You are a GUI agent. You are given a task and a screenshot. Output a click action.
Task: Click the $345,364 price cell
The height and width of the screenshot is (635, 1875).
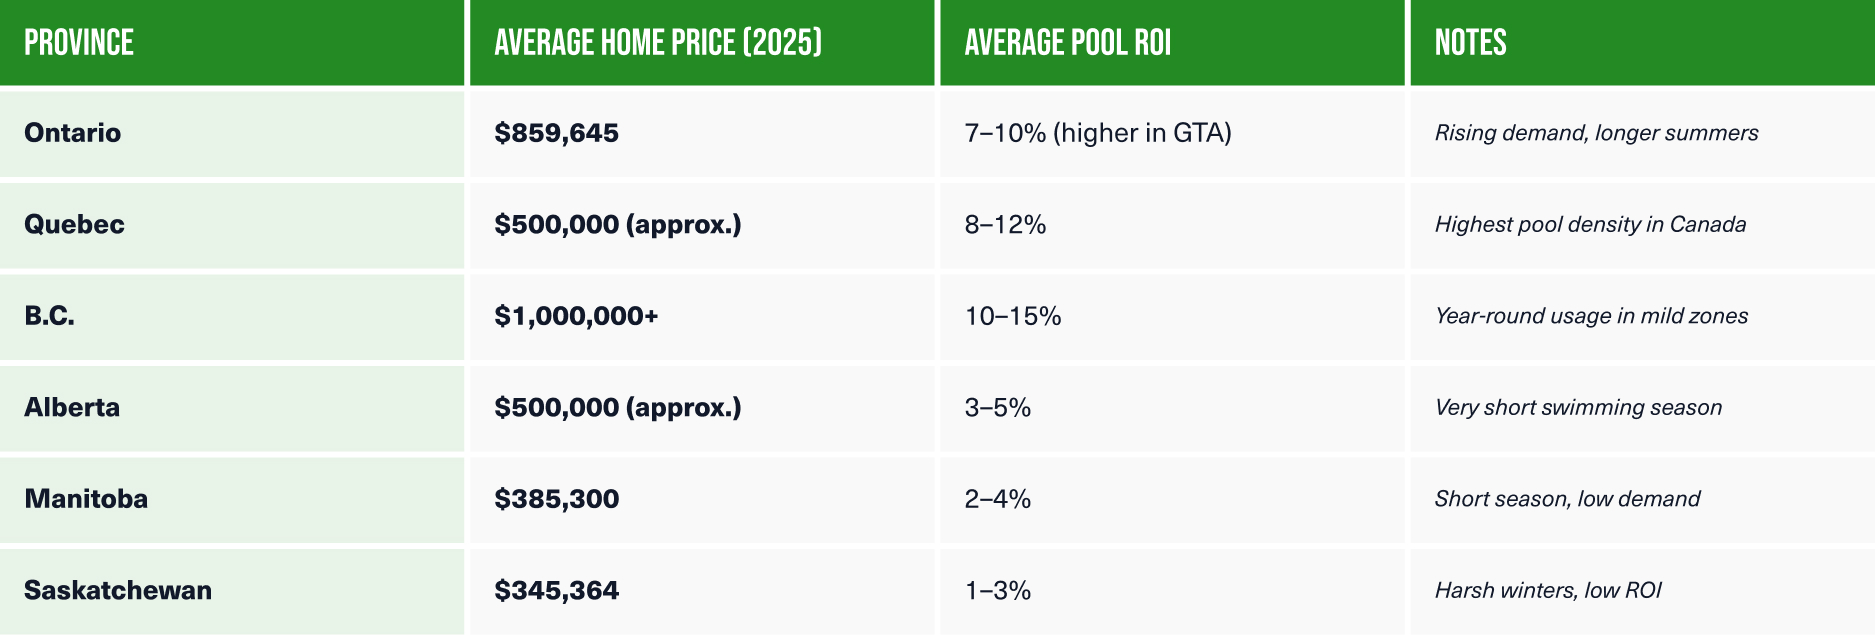(x=556, y=590)
